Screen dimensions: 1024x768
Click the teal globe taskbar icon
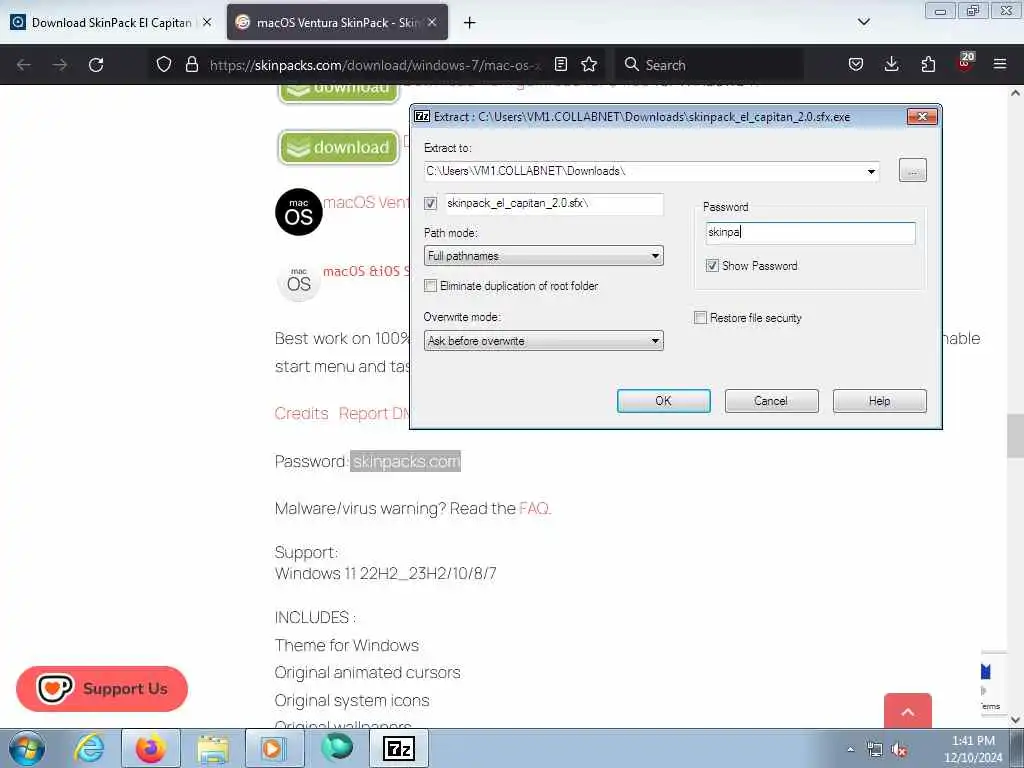[x=337, y=747]
